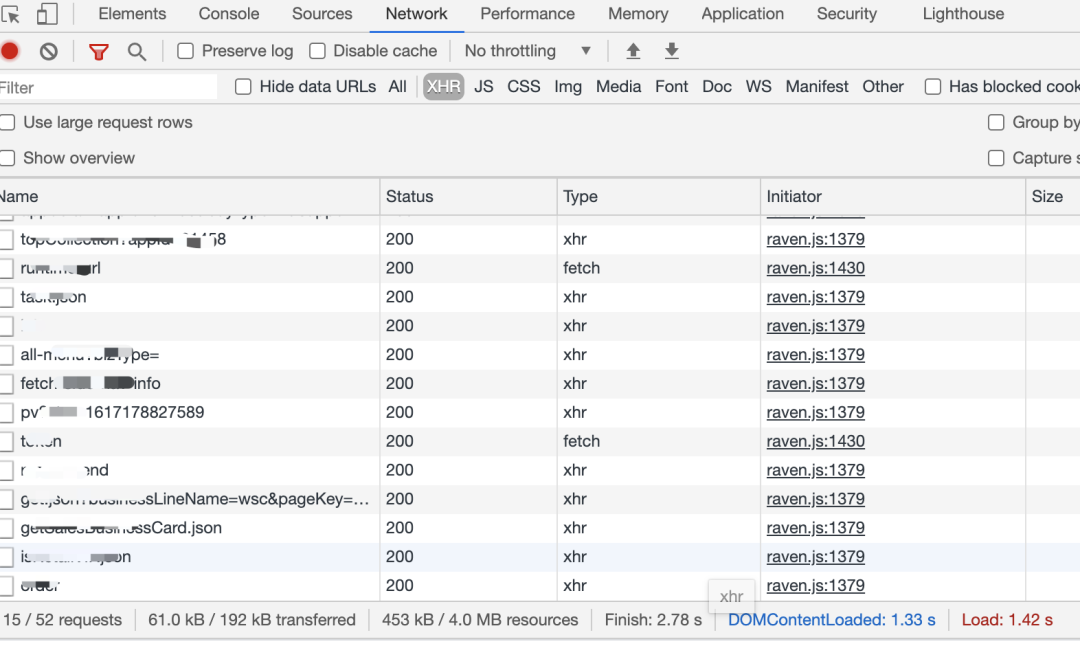Image resolution: width=1080 pixels, height=646 pixels.
Task: Open the Security tab
Action: pyautogui.click(x=847, y=14)
